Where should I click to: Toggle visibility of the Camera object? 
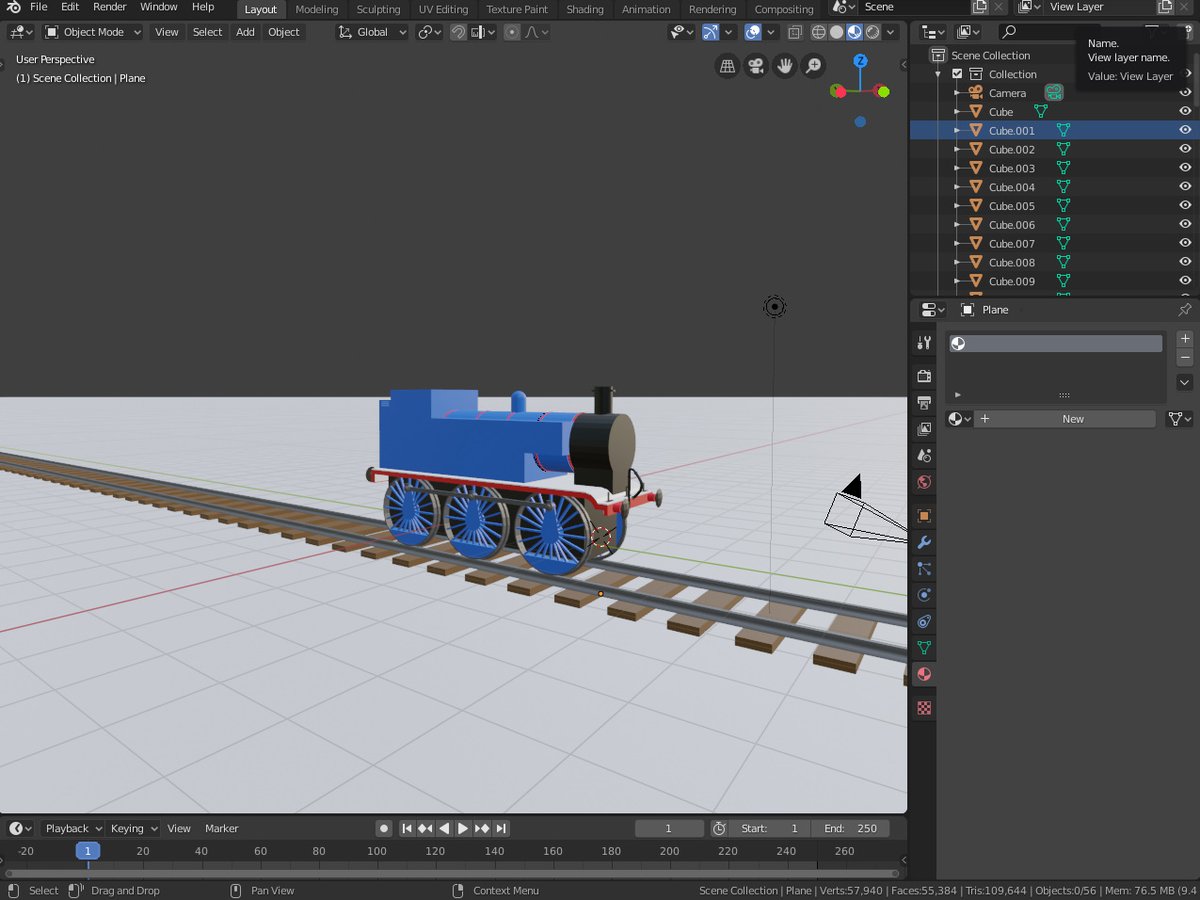[x=1185, y=93]
